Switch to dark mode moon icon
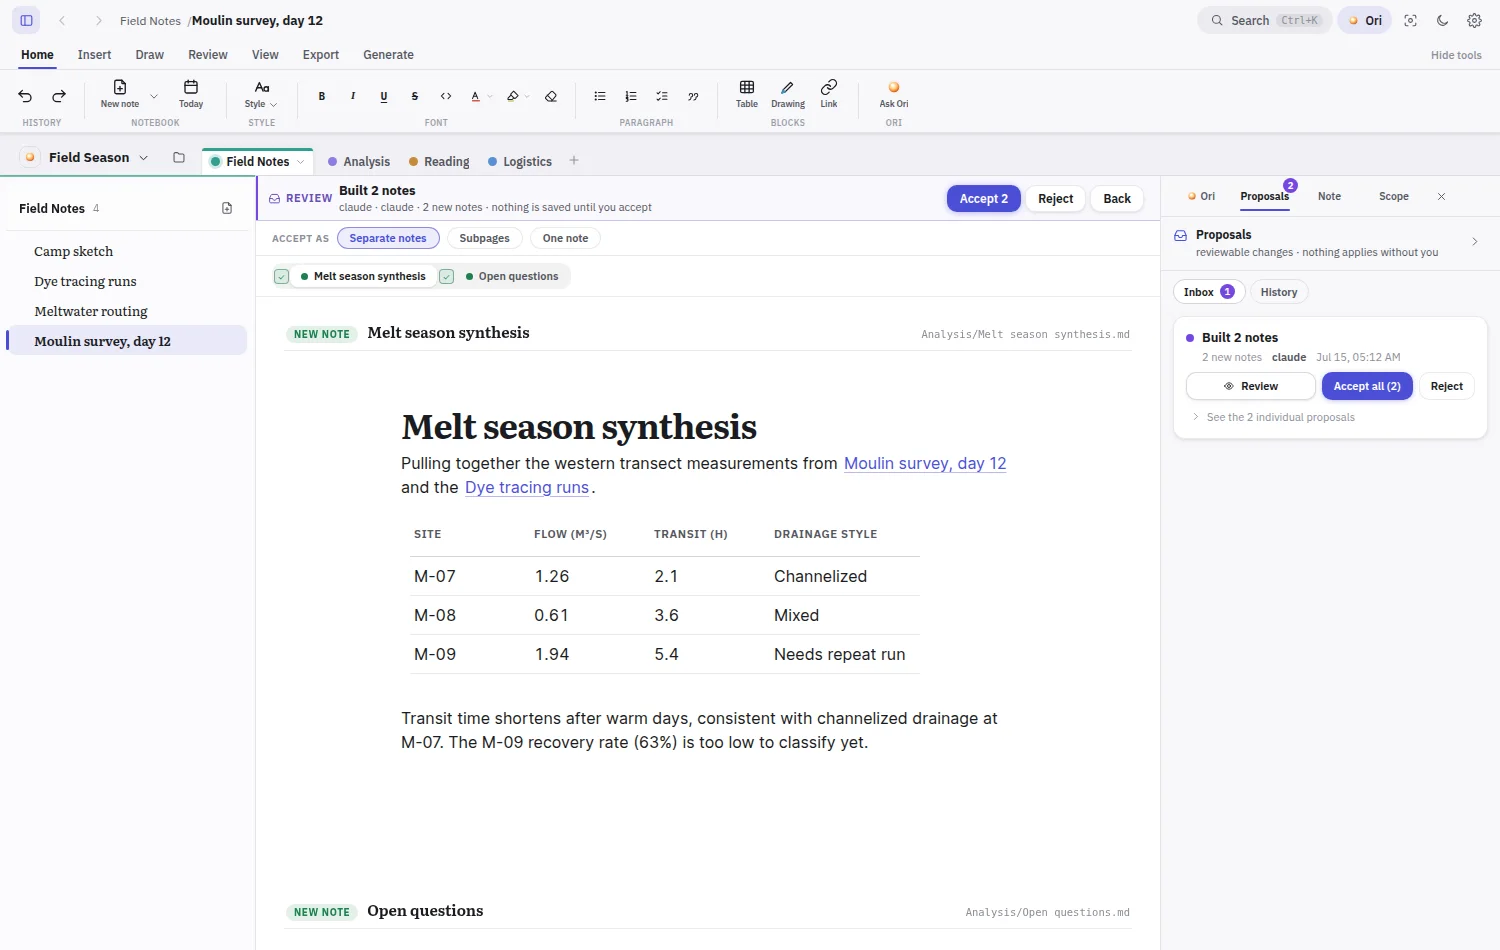 click(x=1442, y=20)
